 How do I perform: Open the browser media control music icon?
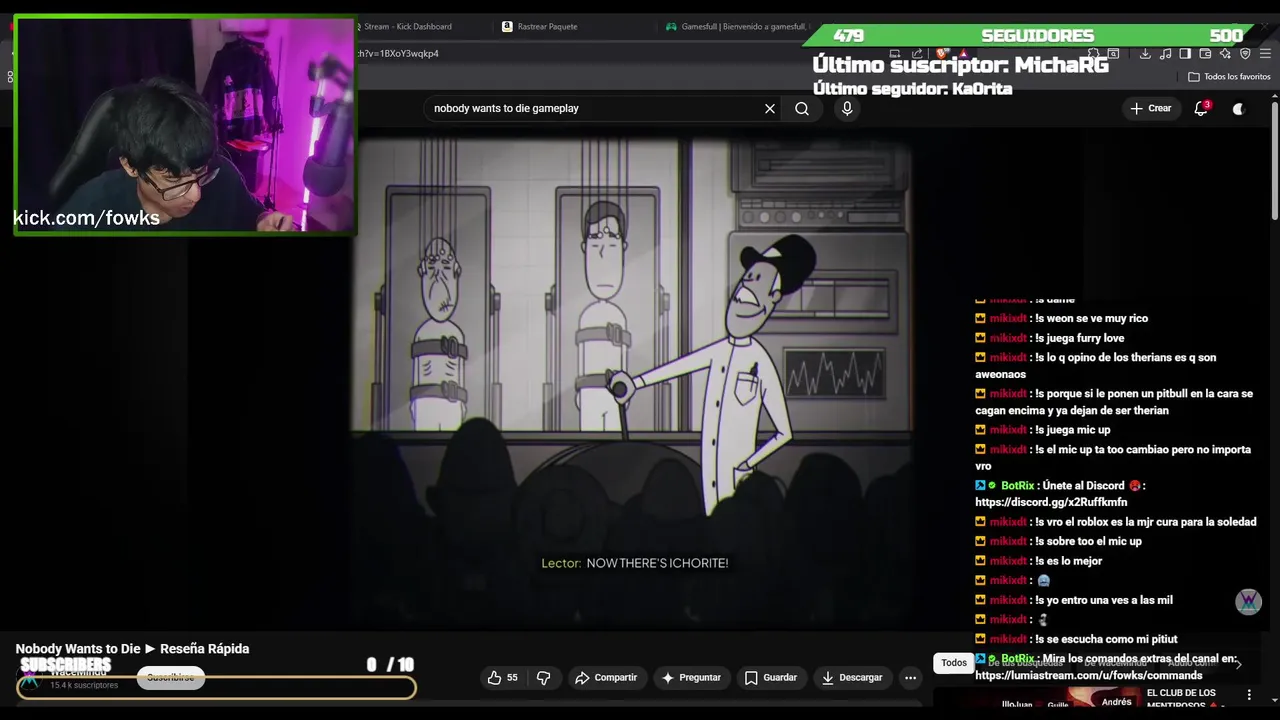tap(1165, 53)
